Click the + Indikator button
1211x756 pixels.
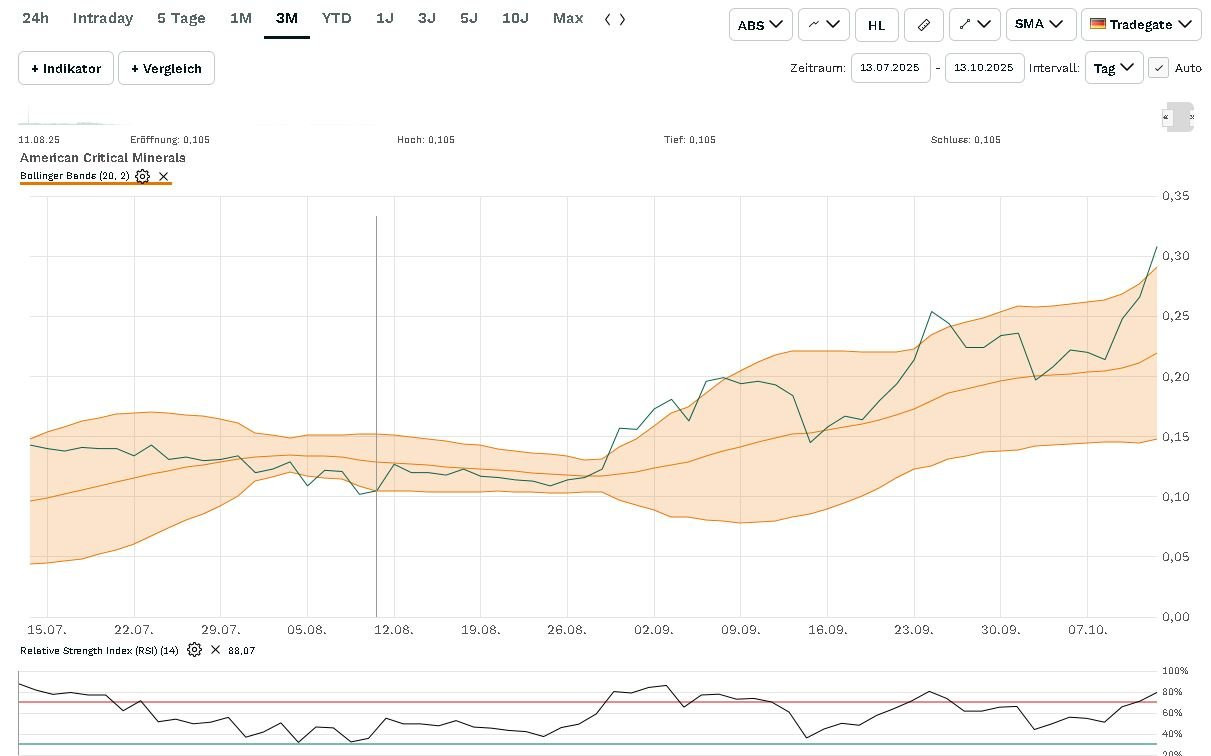pos(66,69)
